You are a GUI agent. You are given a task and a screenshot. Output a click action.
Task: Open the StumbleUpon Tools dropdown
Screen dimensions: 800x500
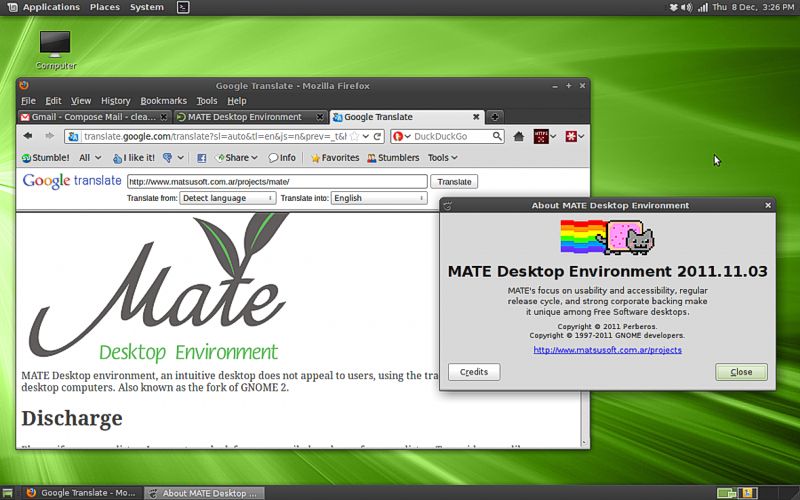click(x=442, y=158)
